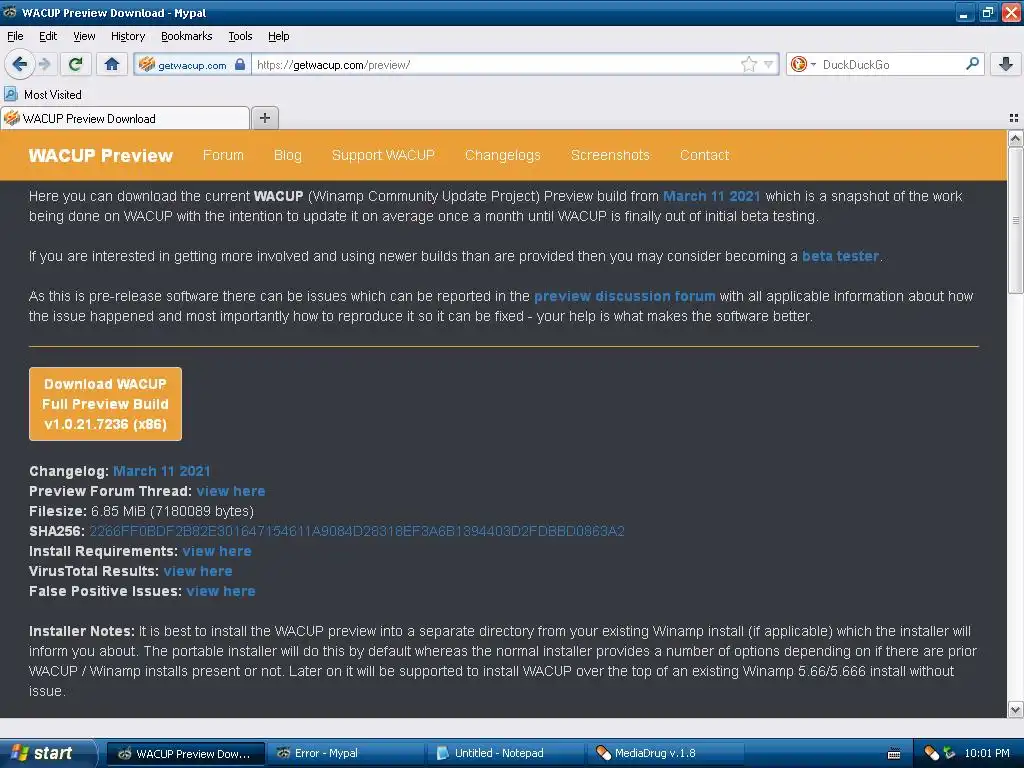
Task: Open the Bookmarks menu
Action: (x=187, y=36)
